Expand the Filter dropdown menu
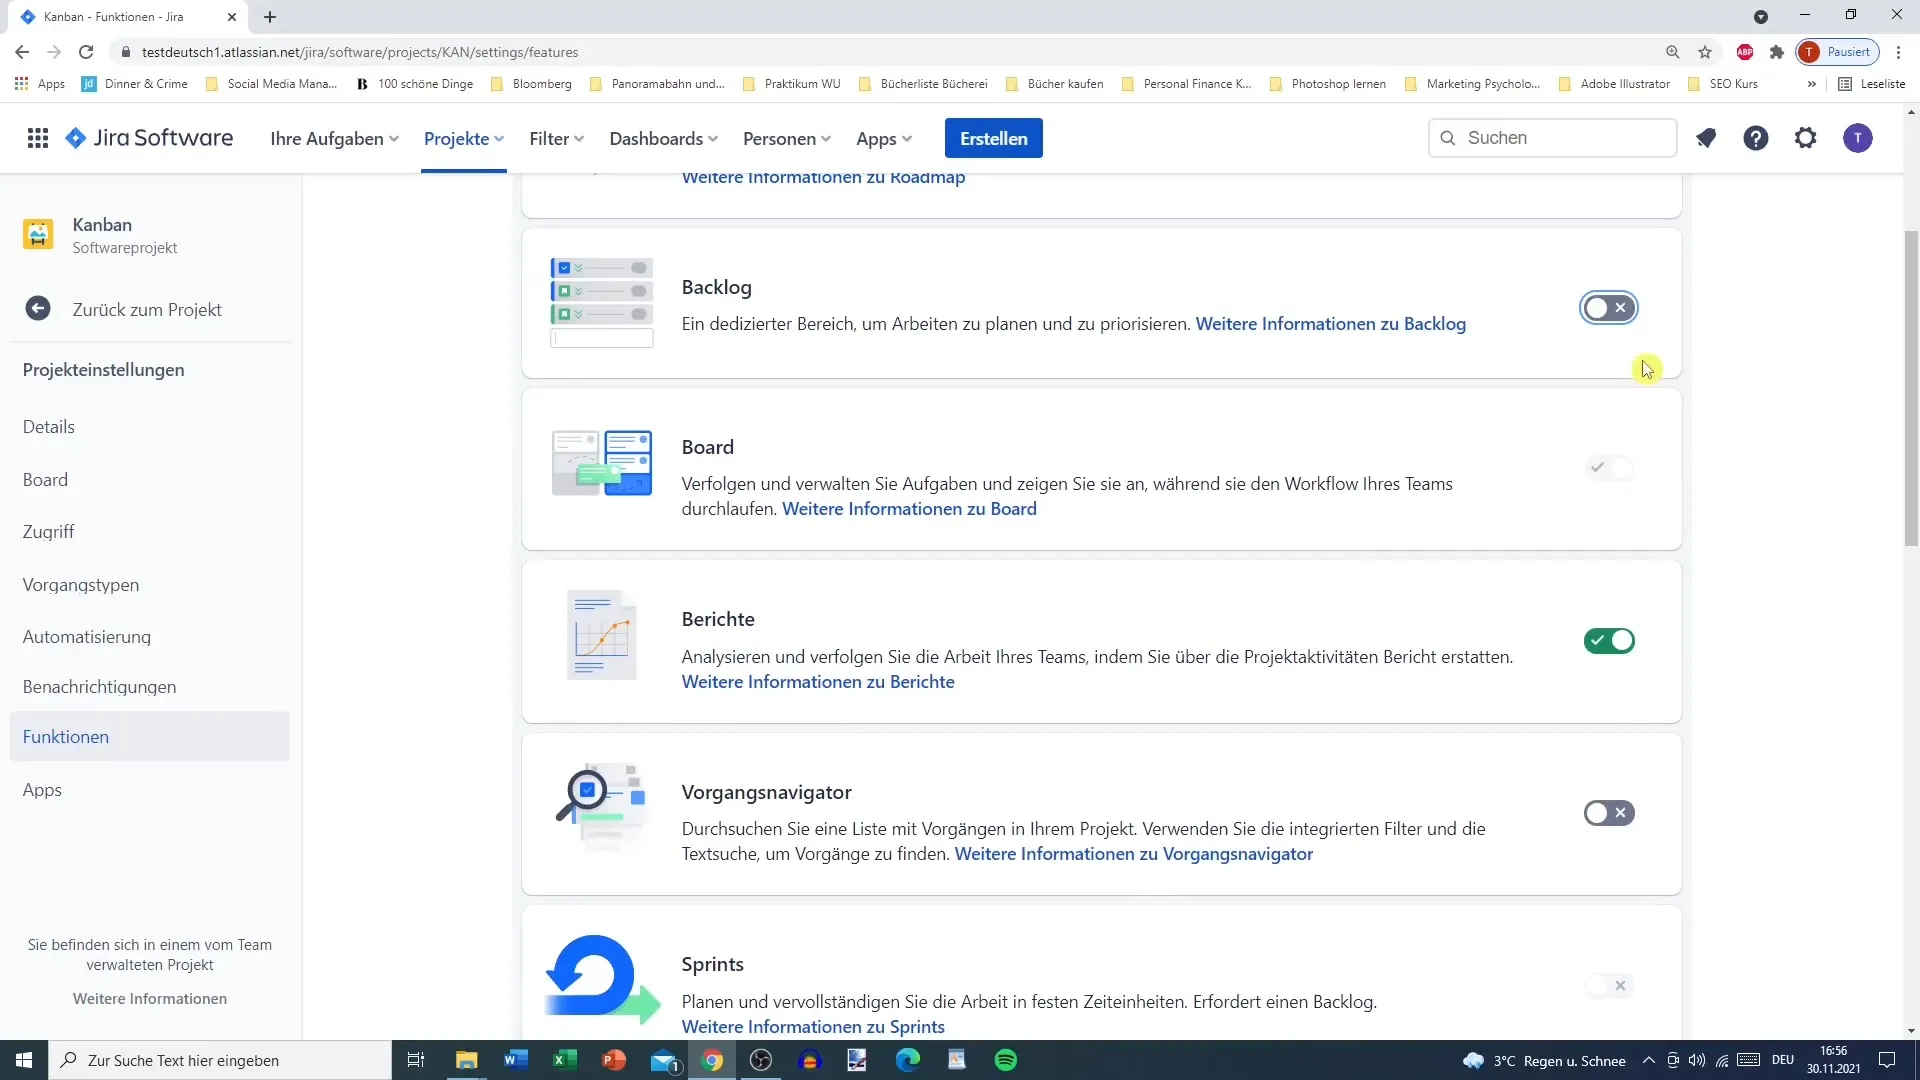Screen dimensions: 1920x1080 point(556,138)
